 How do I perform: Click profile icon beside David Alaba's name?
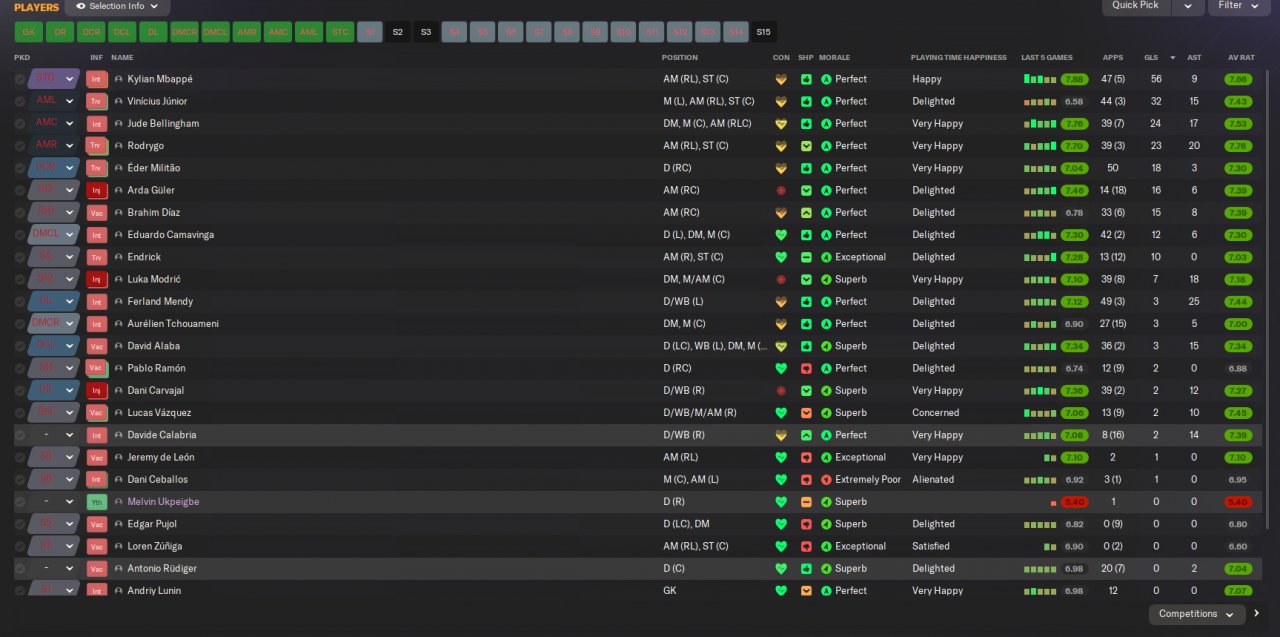(x=118, y=346)
